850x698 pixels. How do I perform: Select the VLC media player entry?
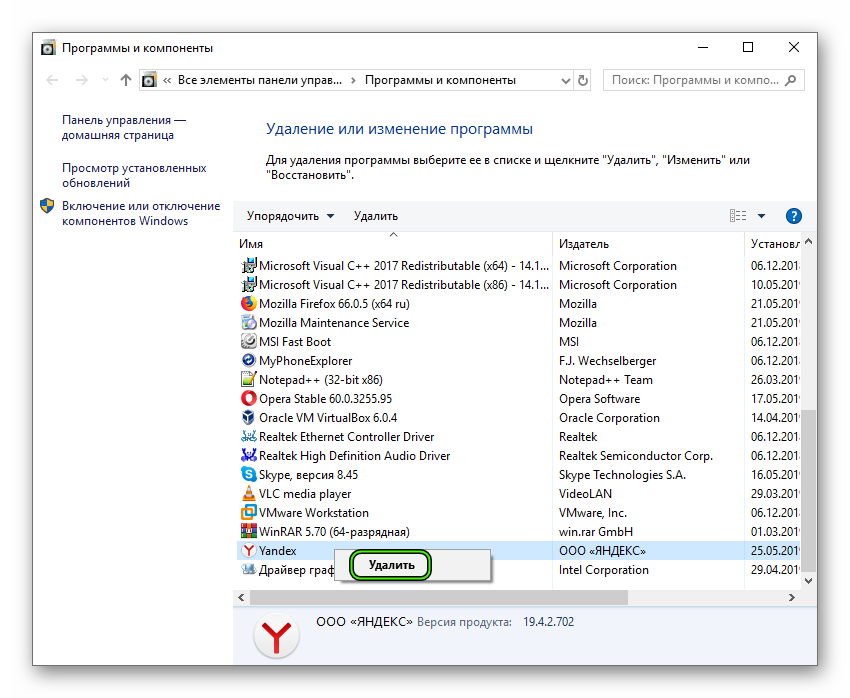click(x=518, y=493)
